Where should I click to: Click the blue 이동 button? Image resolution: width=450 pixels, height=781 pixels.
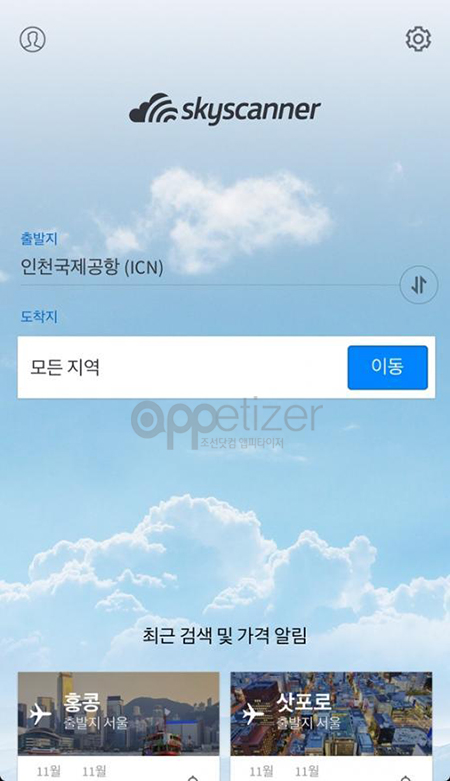[387, 367]
